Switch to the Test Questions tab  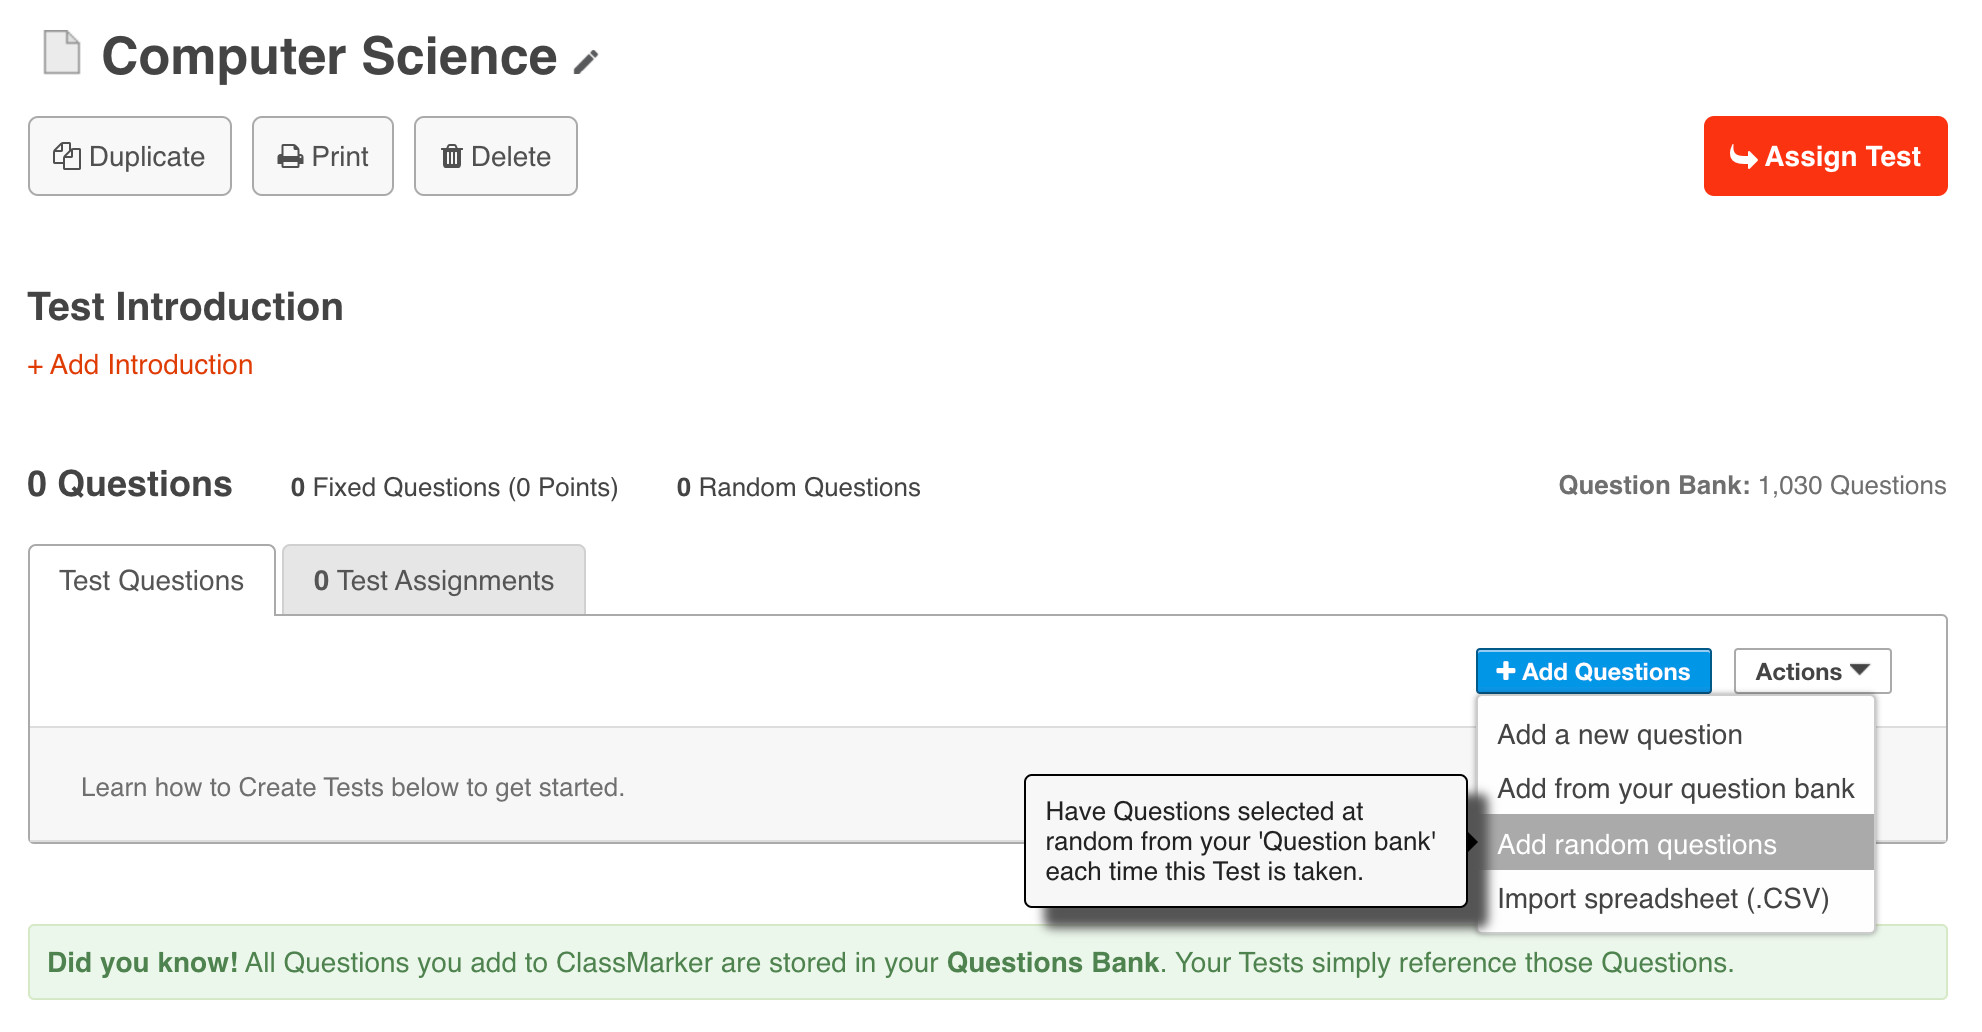(x=152, y=581)
